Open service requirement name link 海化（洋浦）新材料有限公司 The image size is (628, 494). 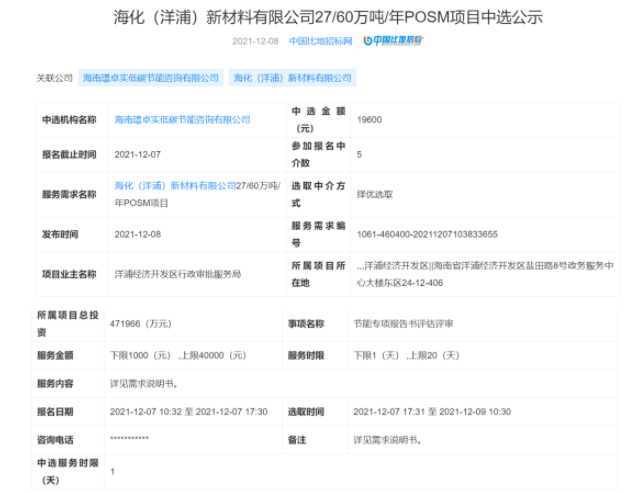(x=175, y=186)
